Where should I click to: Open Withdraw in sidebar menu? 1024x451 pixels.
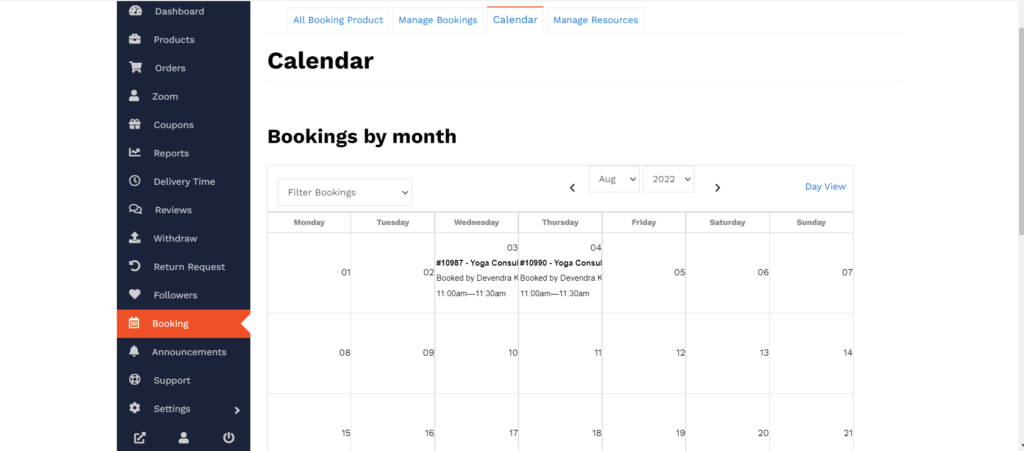point(175,238)
